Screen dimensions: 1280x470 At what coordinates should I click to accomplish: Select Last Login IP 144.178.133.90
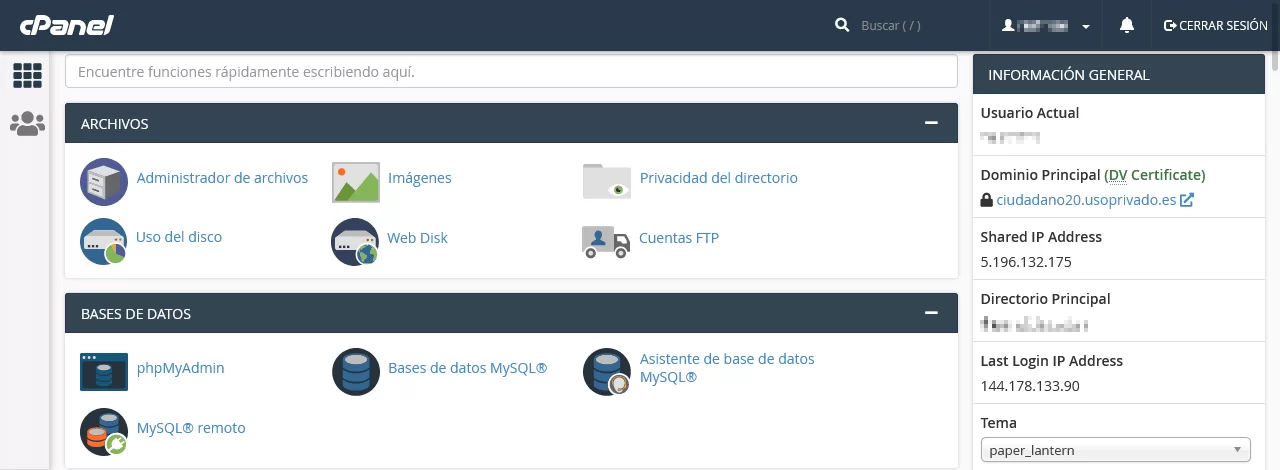[1030, 386]
